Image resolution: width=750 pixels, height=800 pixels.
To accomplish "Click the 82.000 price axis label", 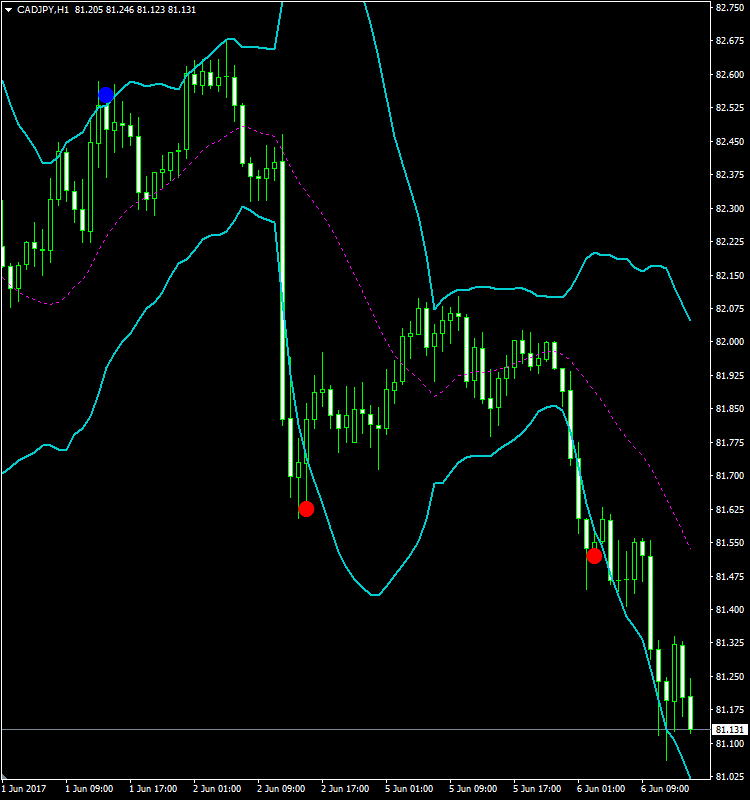I will (730, 342).
